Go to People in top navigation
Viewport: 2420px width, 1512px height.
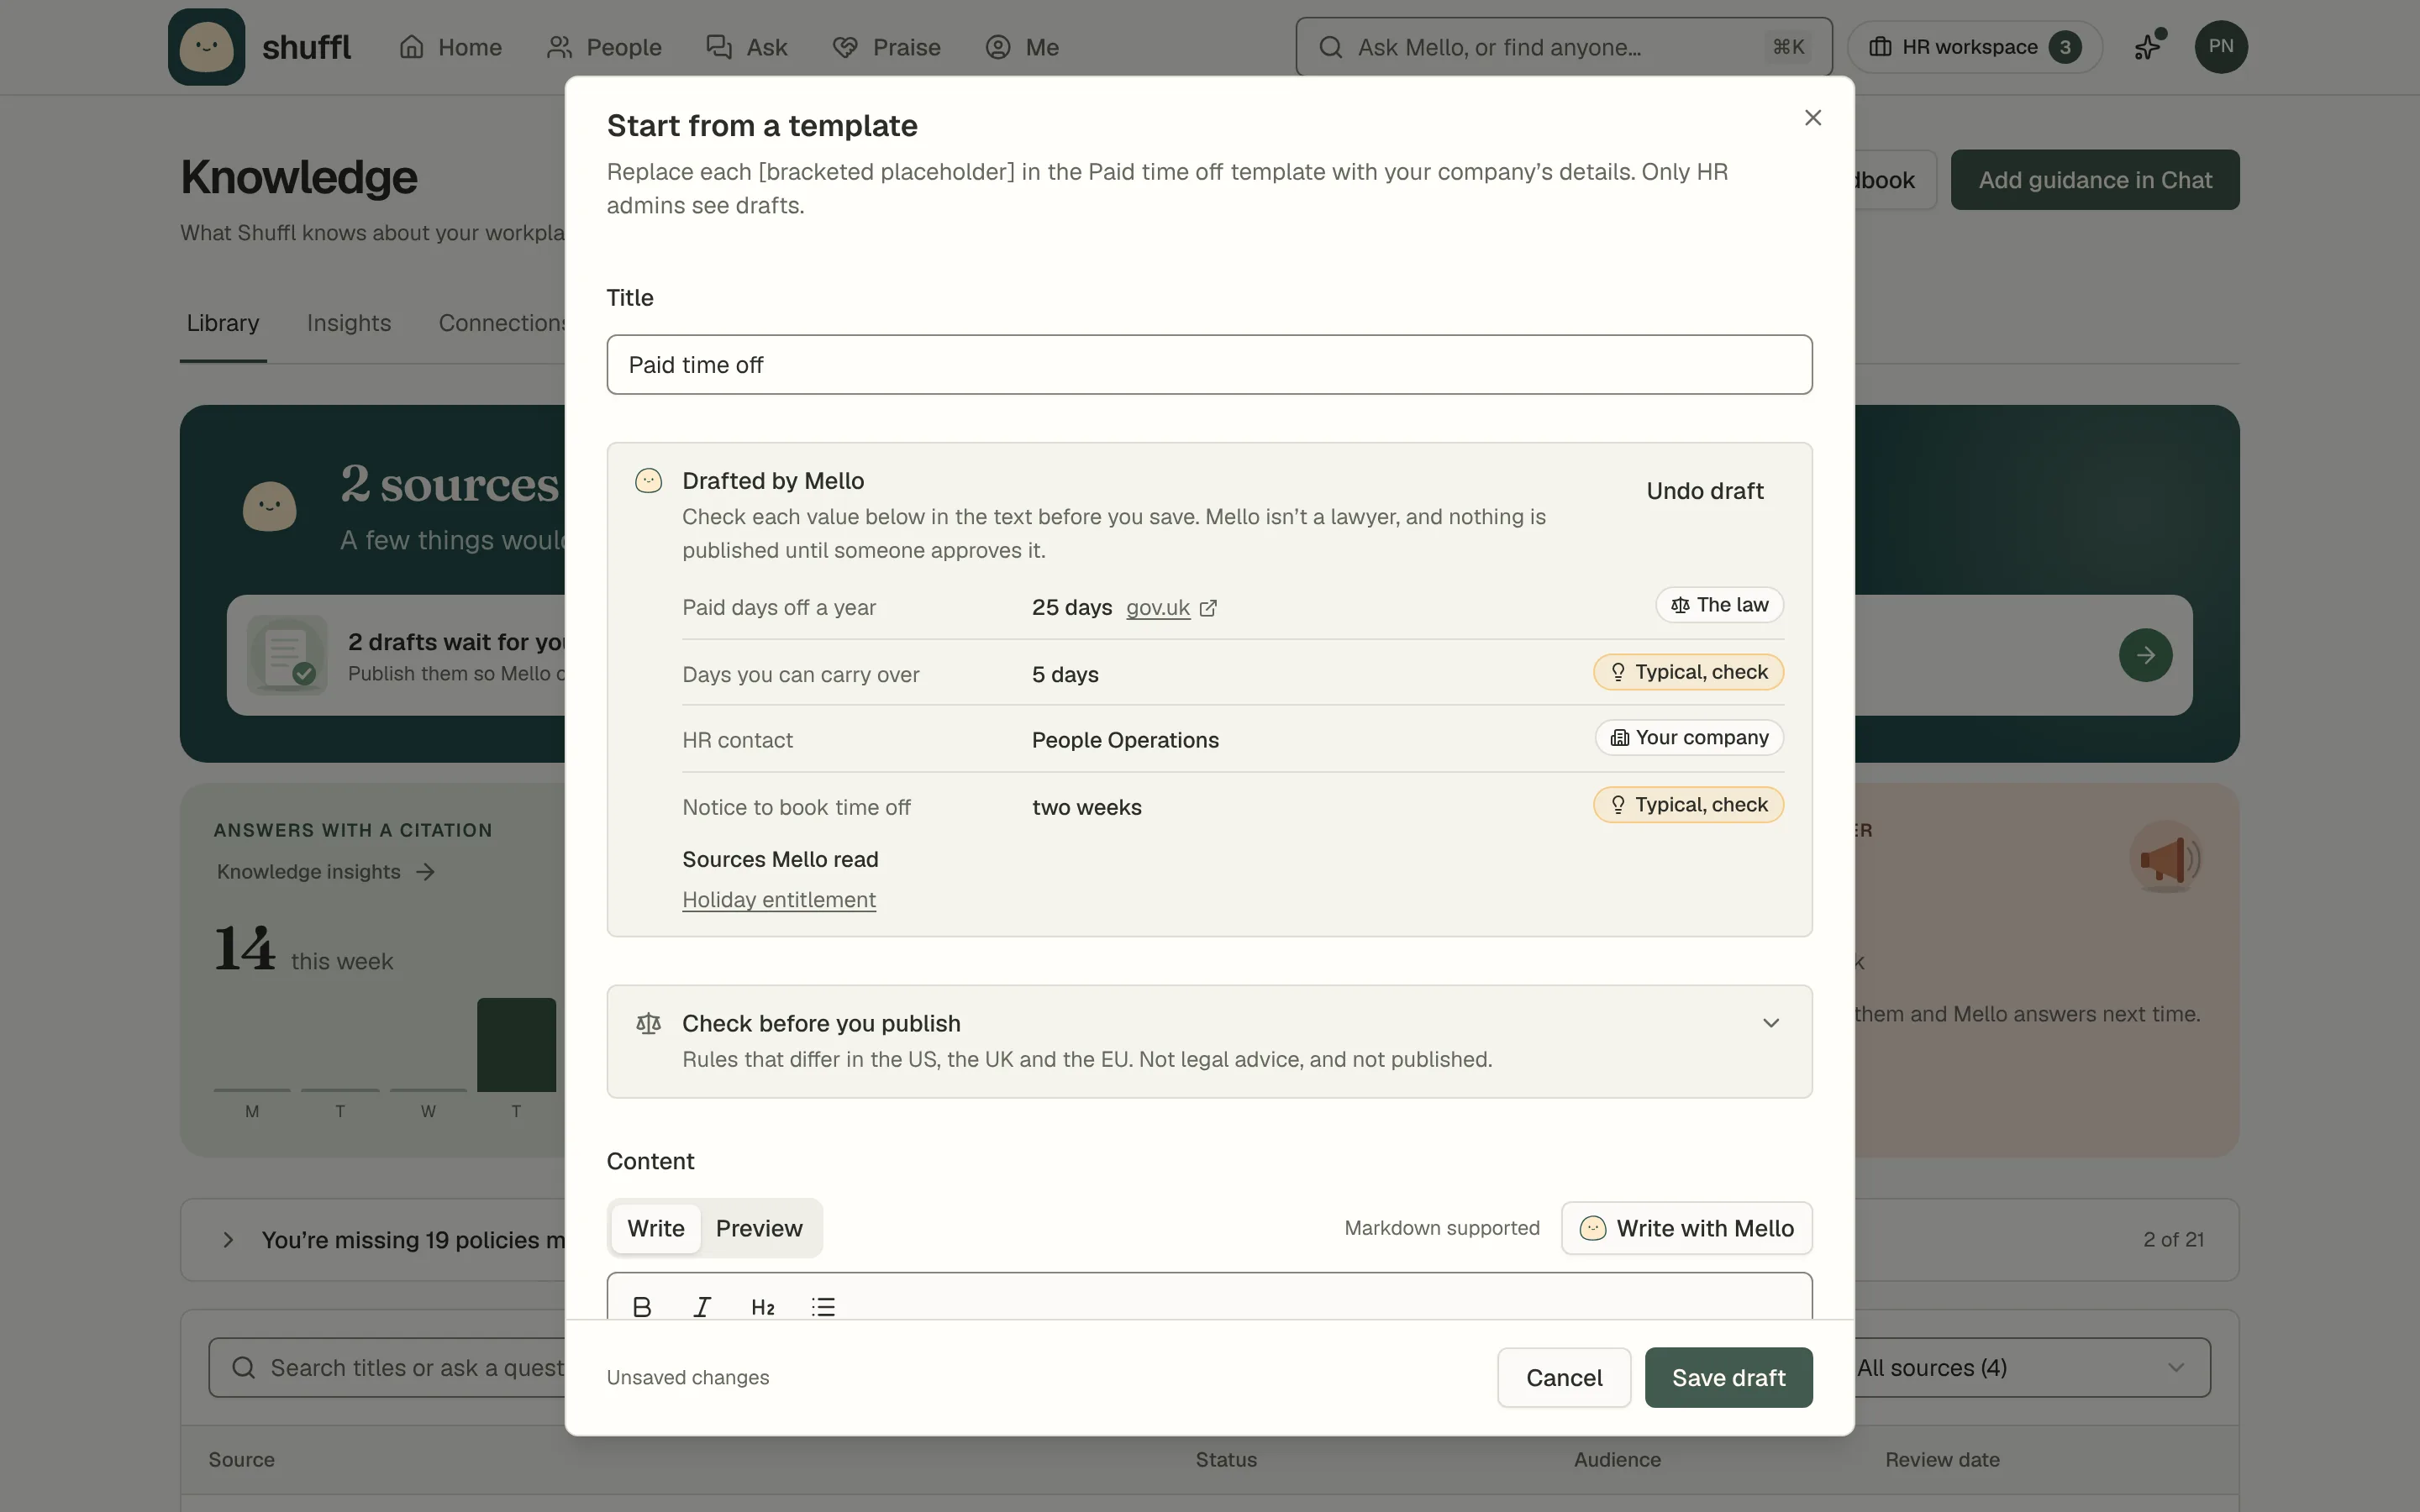tap(604, 47)
